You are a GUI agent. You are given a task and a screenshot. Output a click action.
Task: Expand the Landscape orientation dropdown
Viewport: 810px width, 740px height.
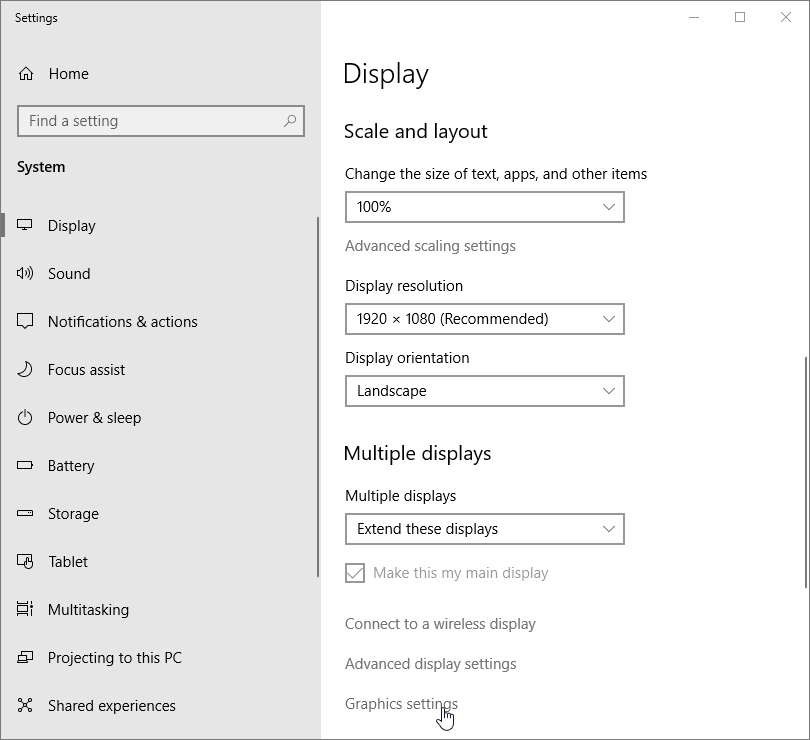484,391
